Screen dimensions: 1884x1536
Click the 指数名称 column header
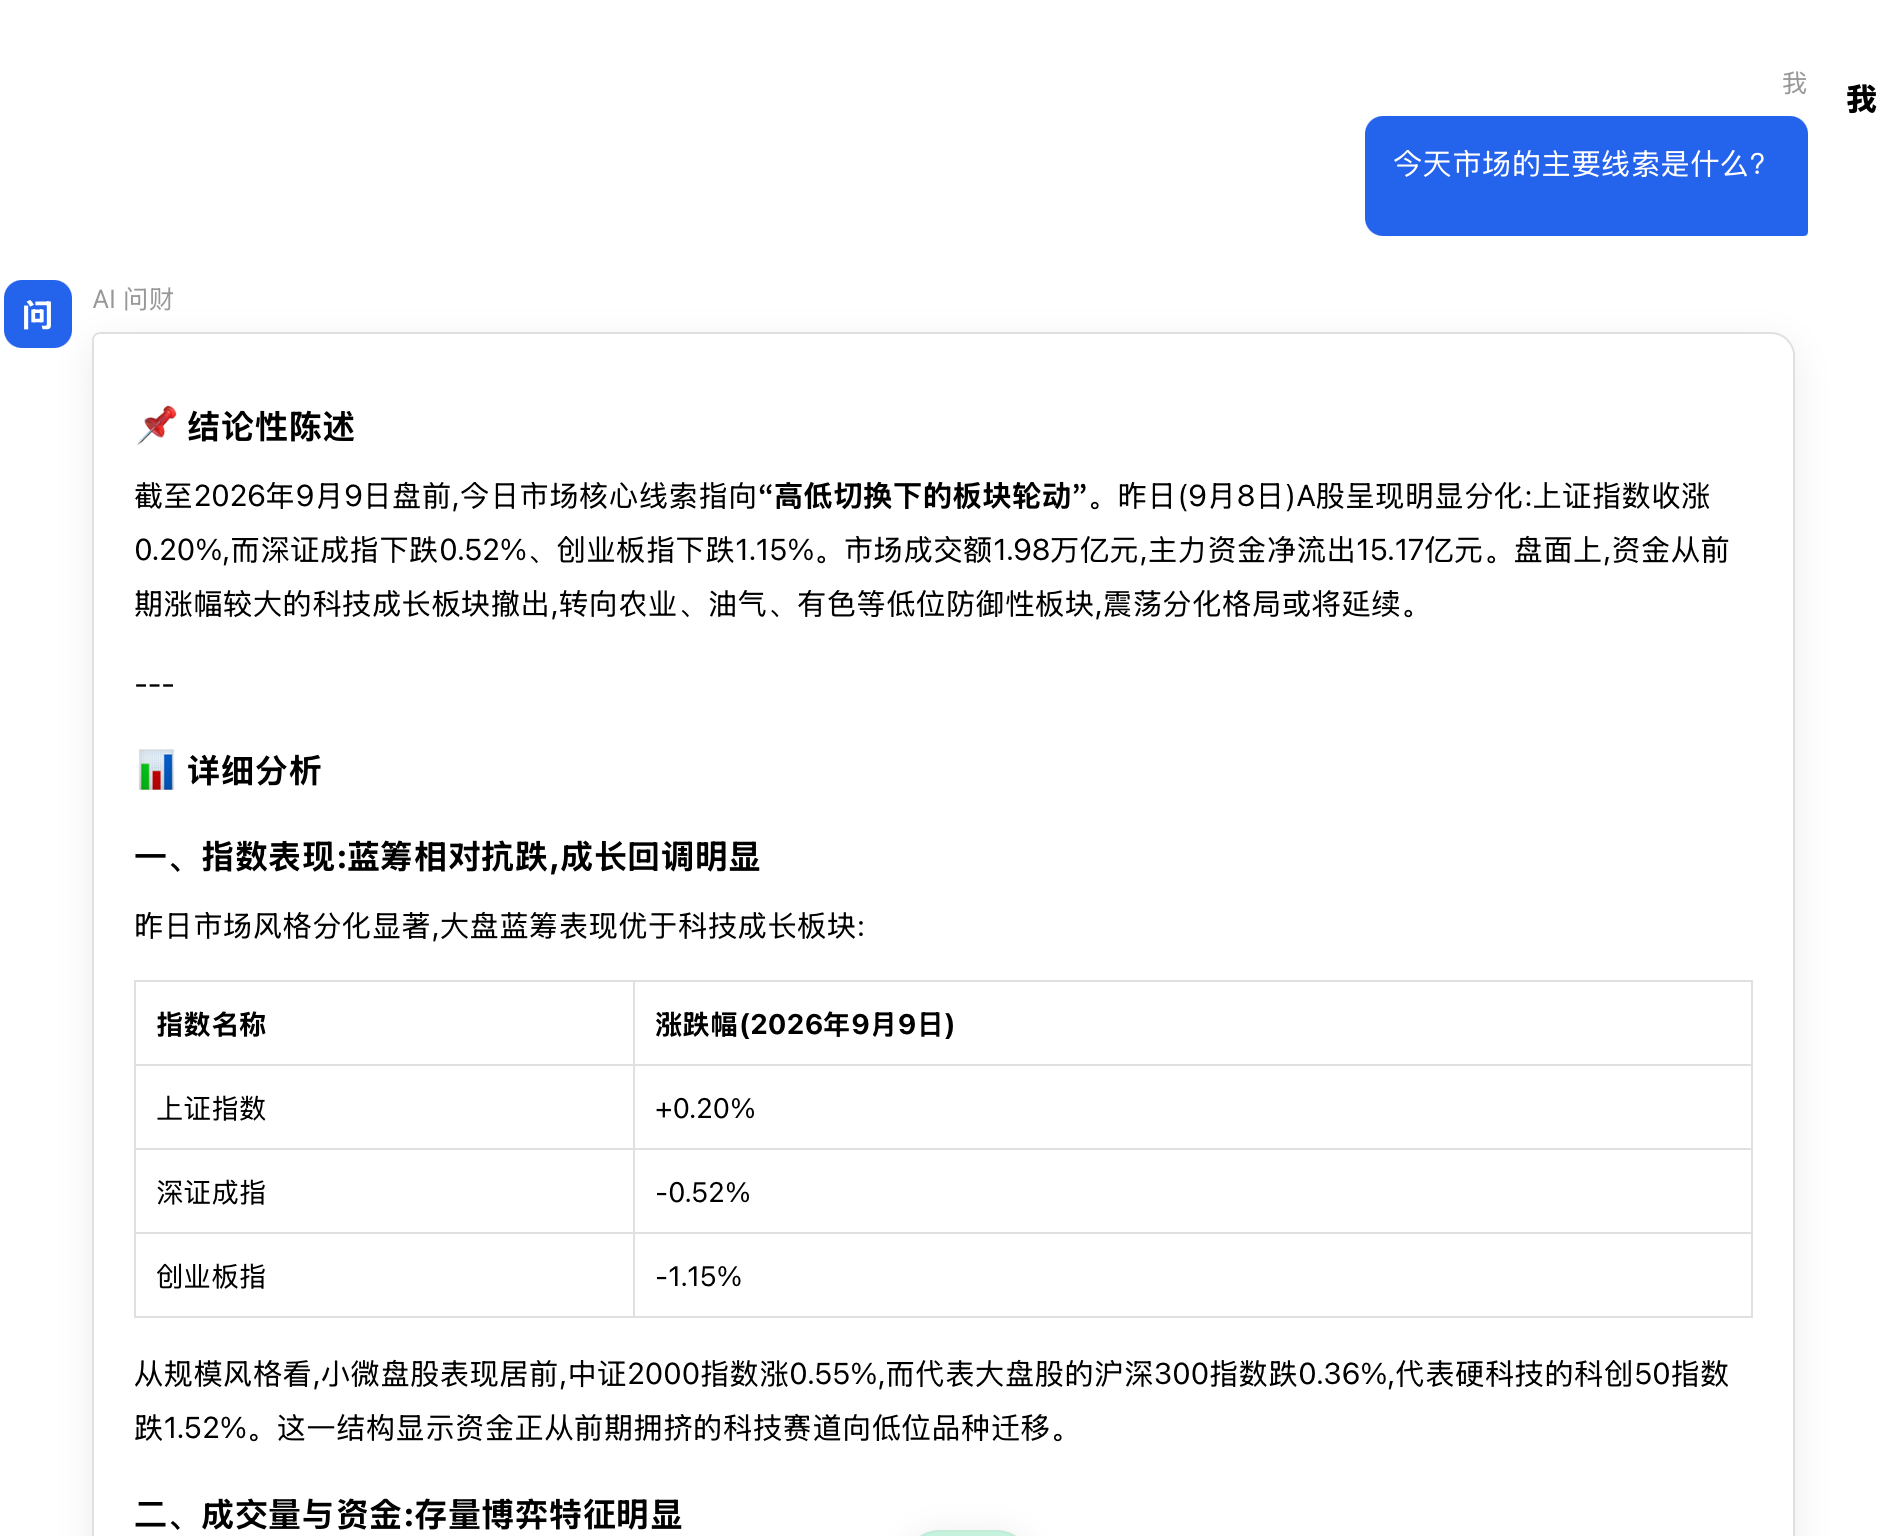click(x=384, y=1024)
